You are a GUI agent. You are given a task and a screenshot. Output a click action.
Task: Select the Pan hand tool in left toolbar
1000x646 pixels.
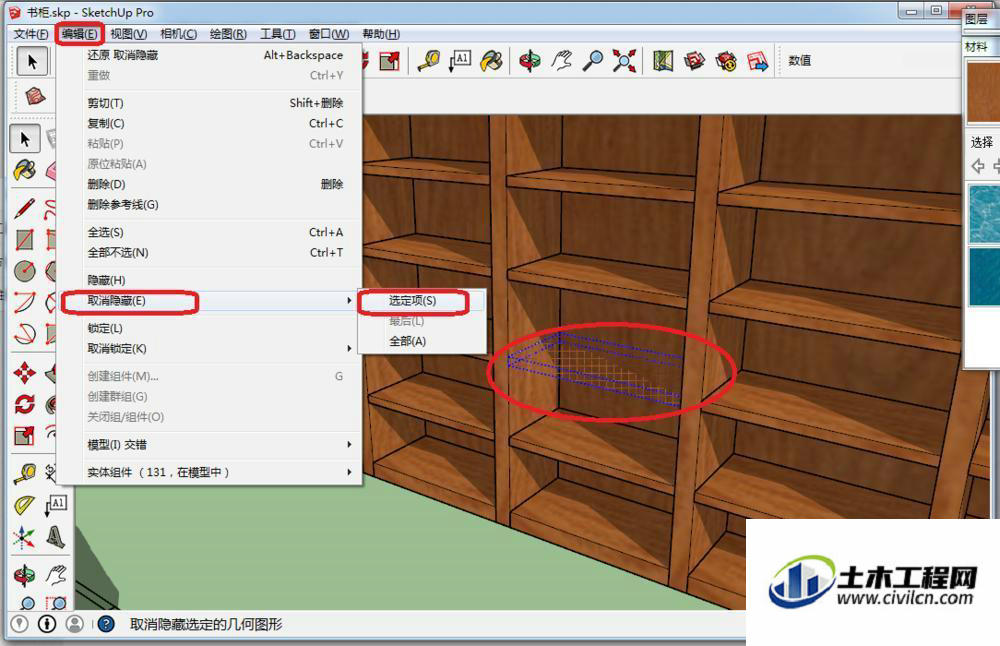[56, 575]
